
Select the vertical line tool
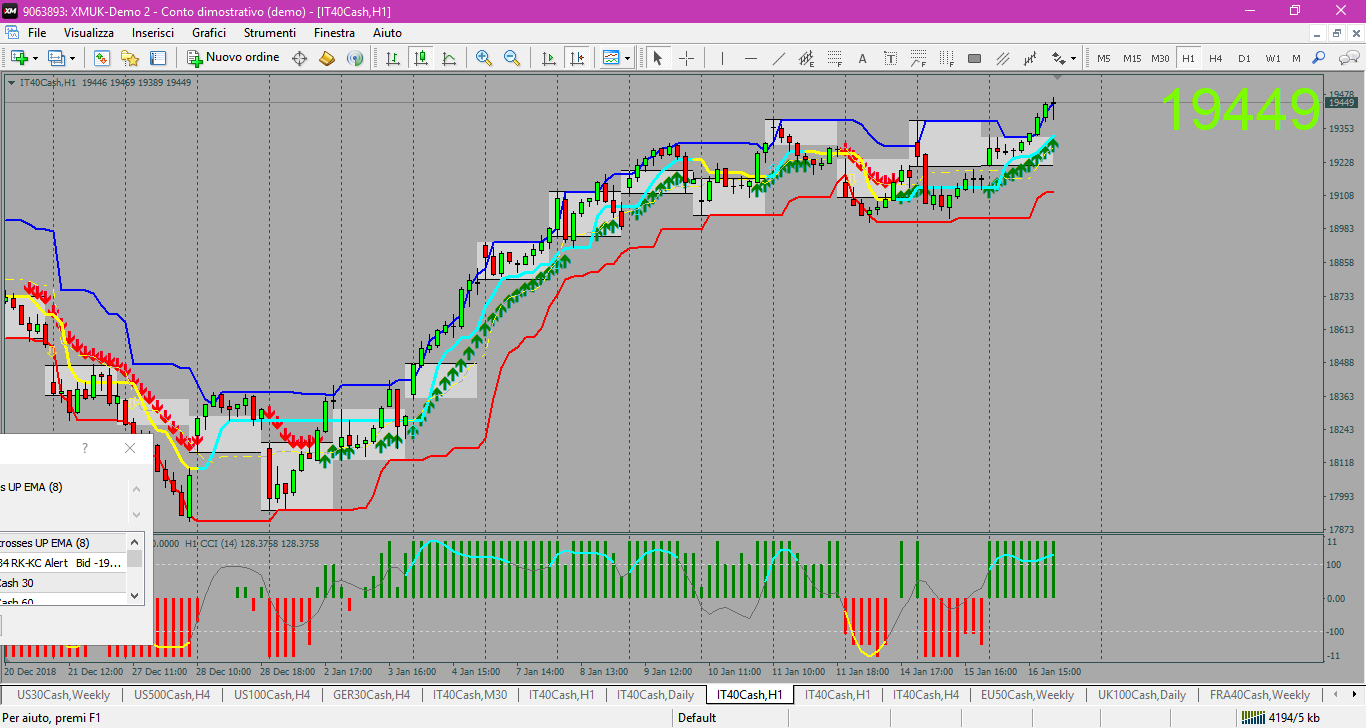722,58
